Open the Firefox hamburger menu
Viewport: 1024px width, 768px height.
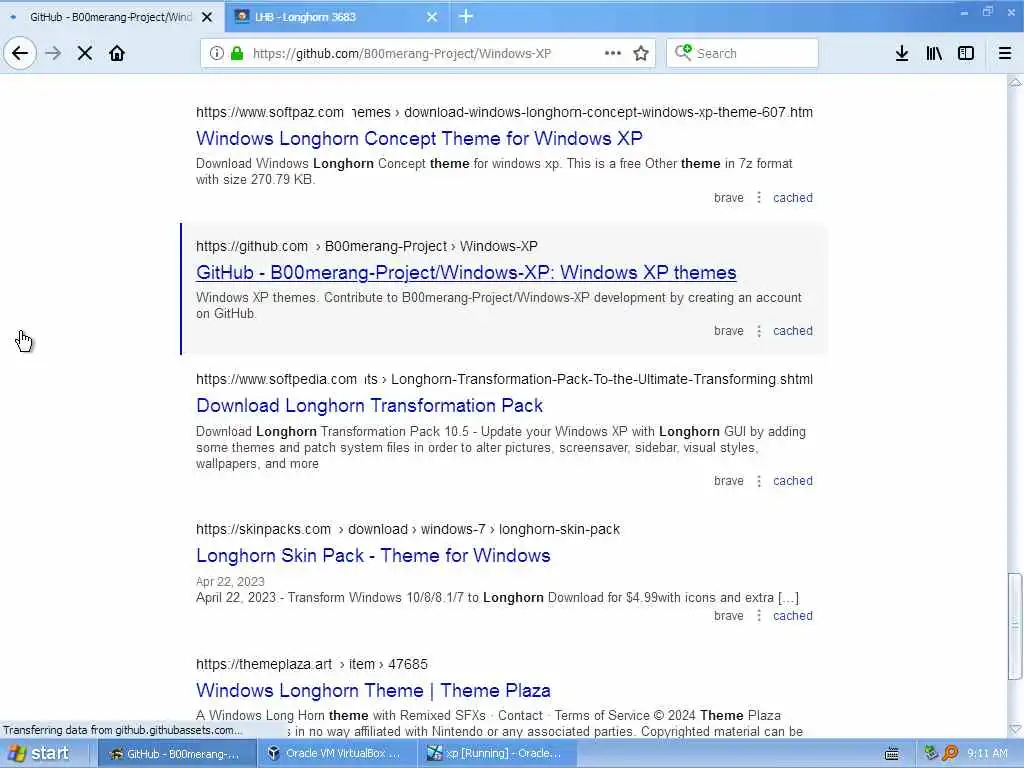pos(1004,53)
